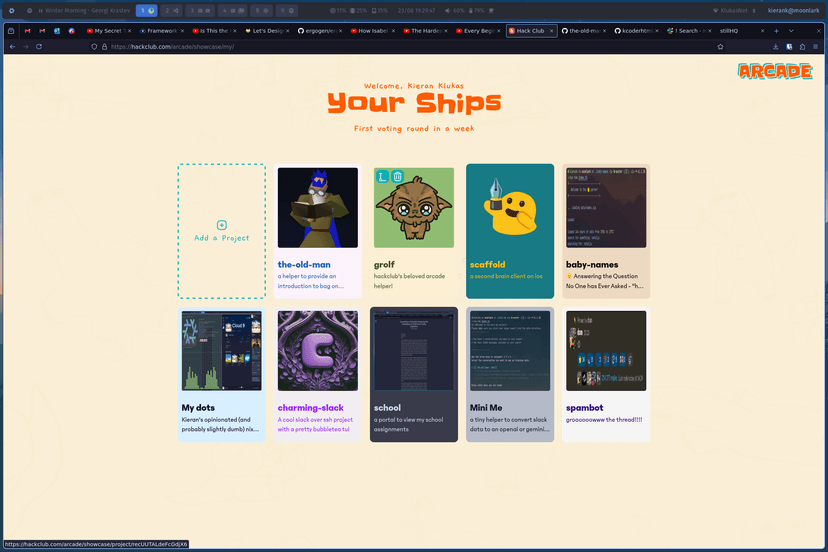This screenshot has height=552, width=828.
Task: Open the scaffold project thumbnail
Action: (510, 208)
